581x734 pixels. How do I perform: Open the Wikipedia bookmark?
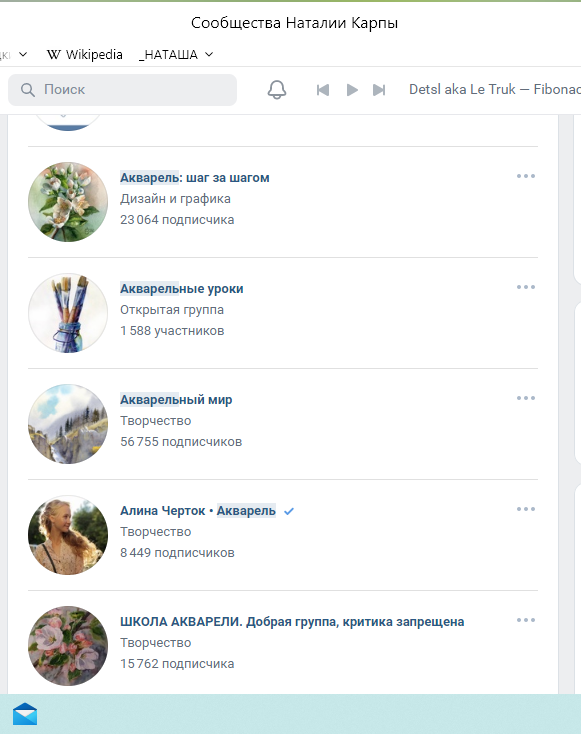click(x=85, y=55)
